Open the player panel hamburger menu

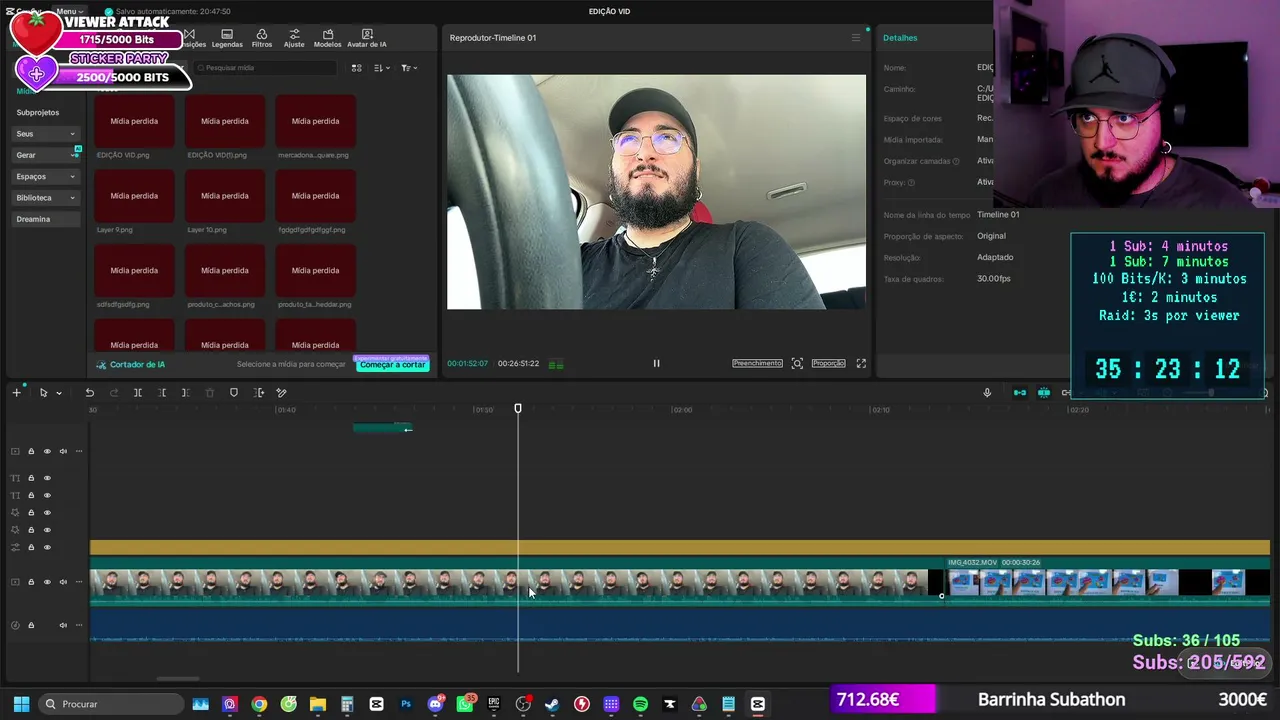click(x=855, y=38)
